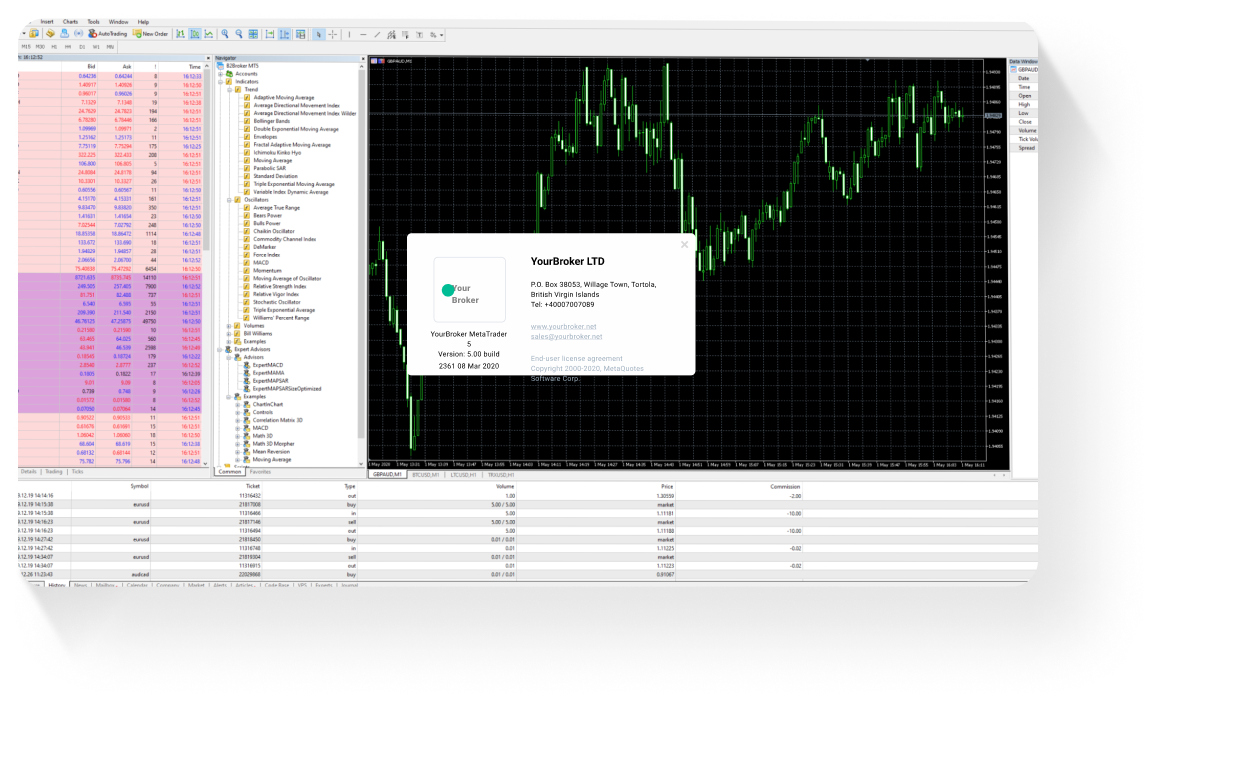This screenshot has width=1234, height=767.
Task: Expand the Accounts node in Navigator
Action: 221,74
